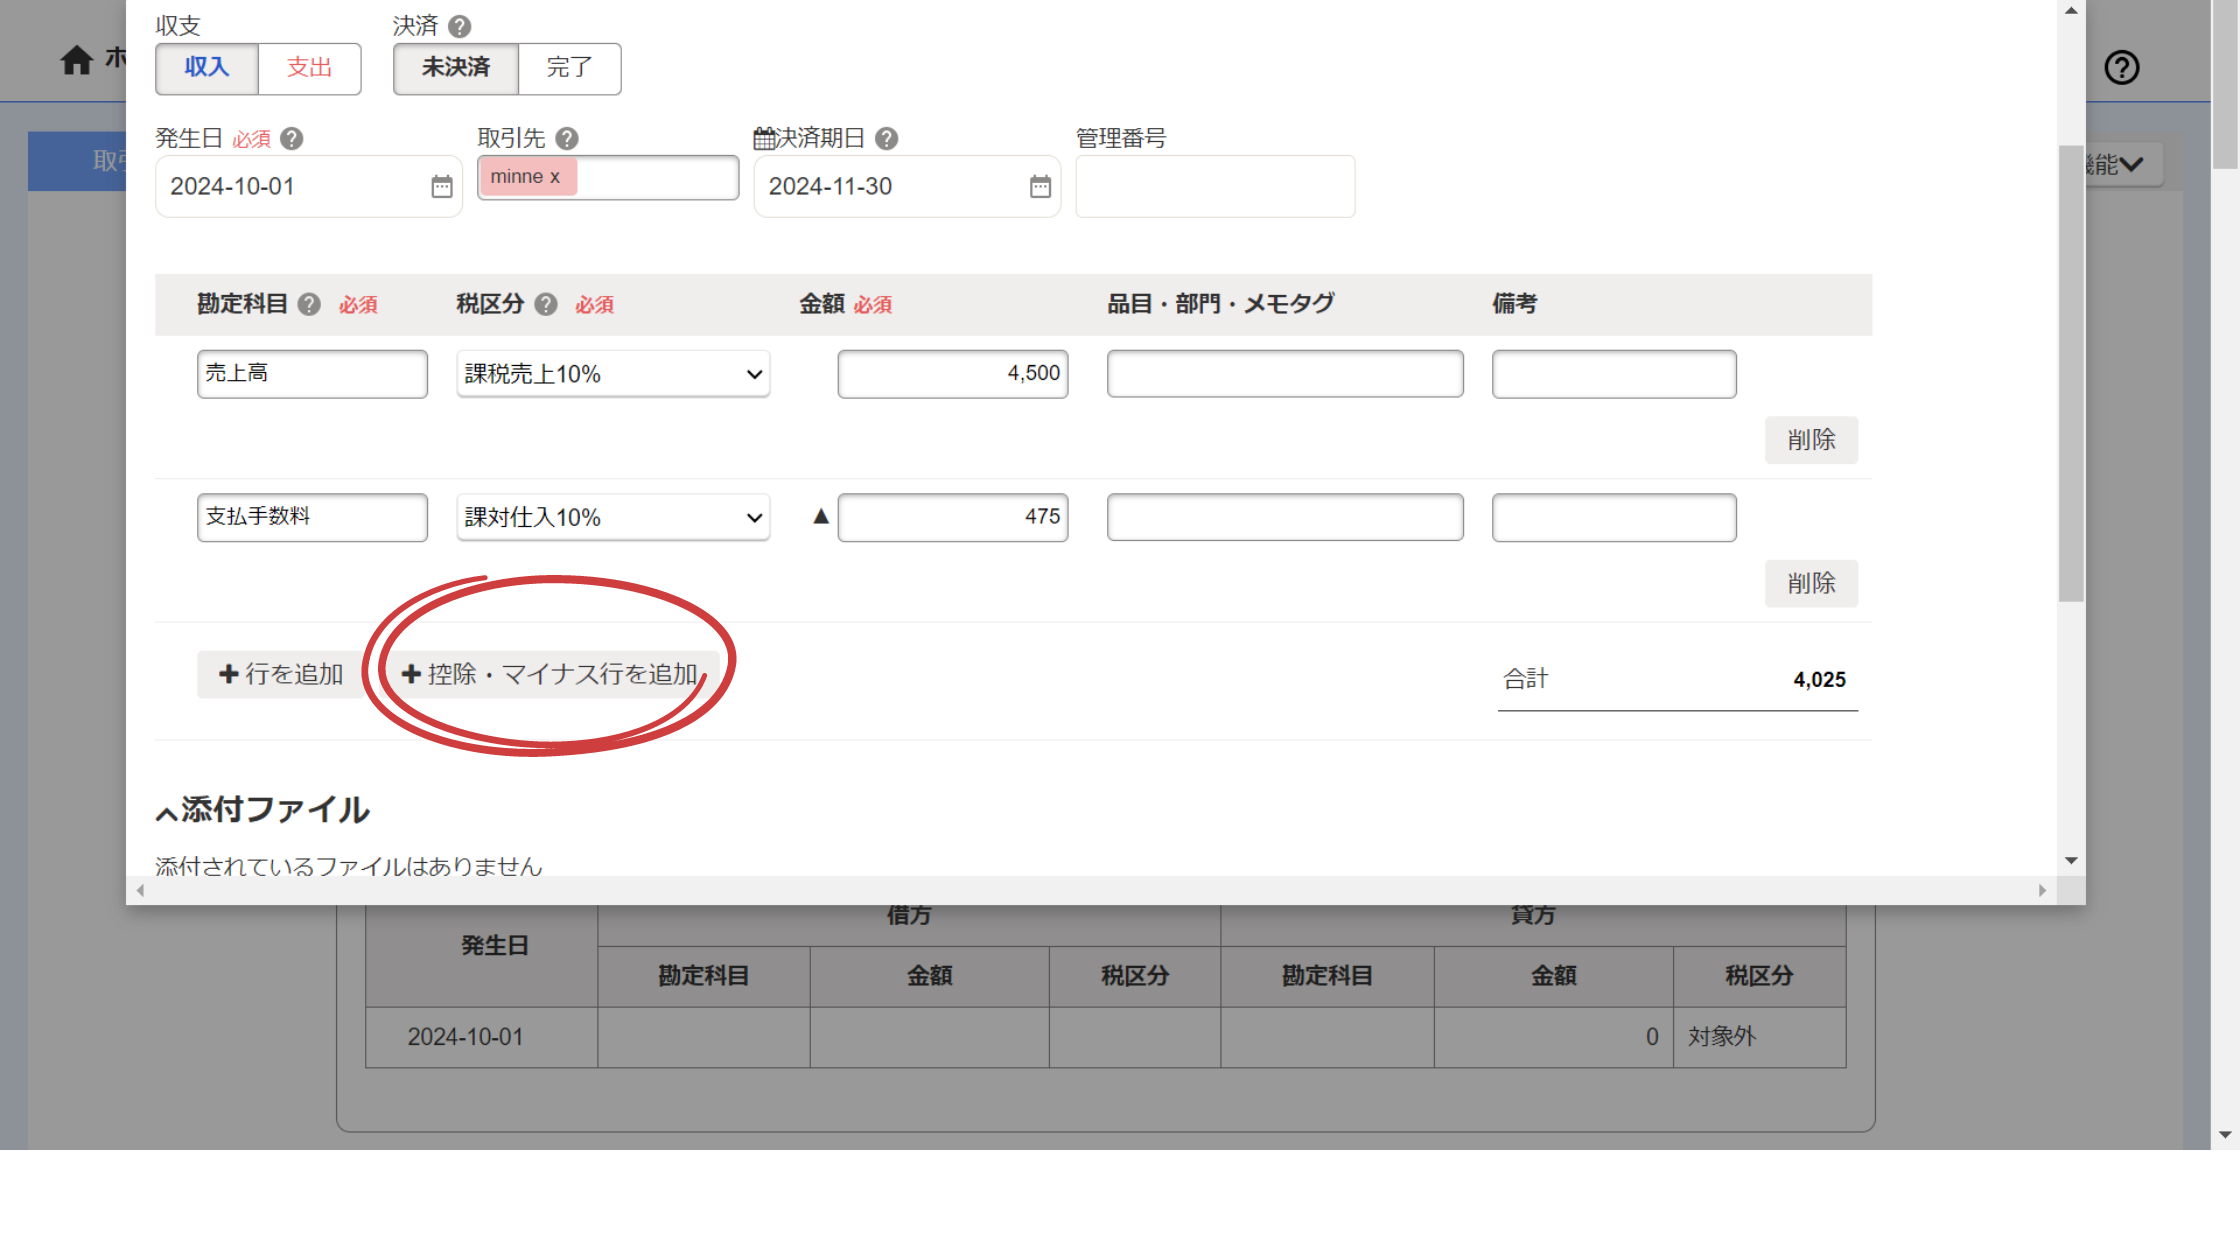2240x1260 pixels.
Task: Delete the 売上高 row
Action: pyautogui.click(x=1810, y=440)
